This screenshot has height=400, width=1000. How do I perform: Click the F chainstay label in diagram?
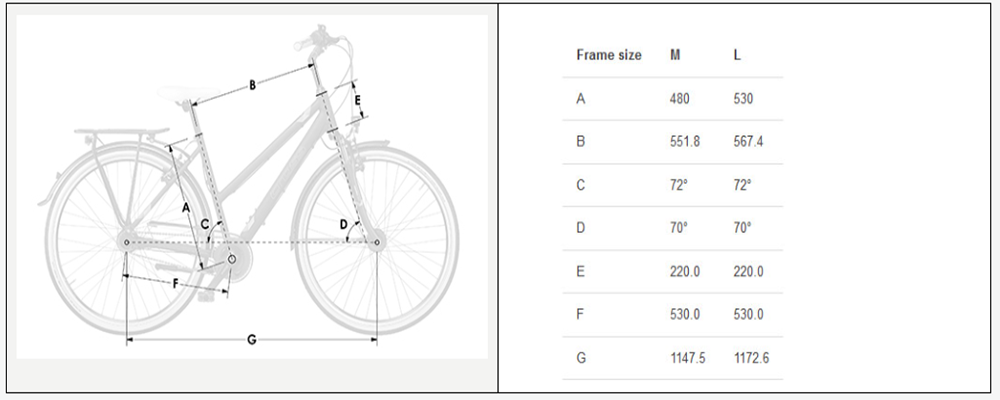tap(175, 284)
